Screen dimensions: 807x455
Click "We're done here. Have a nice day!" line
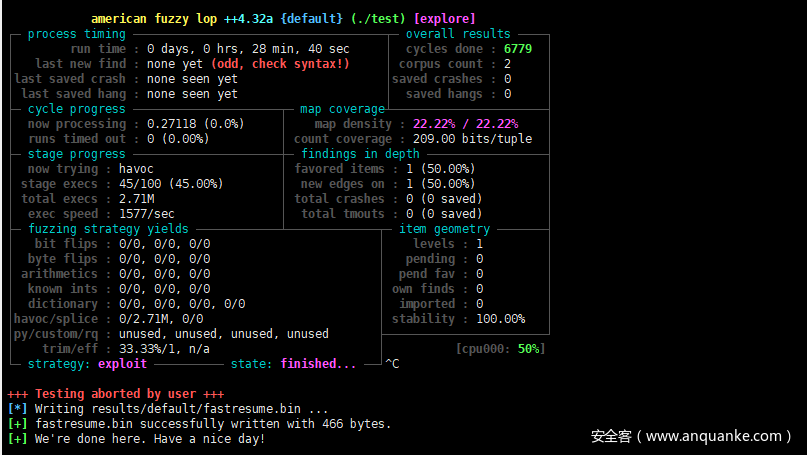click(x=150, y=439)
